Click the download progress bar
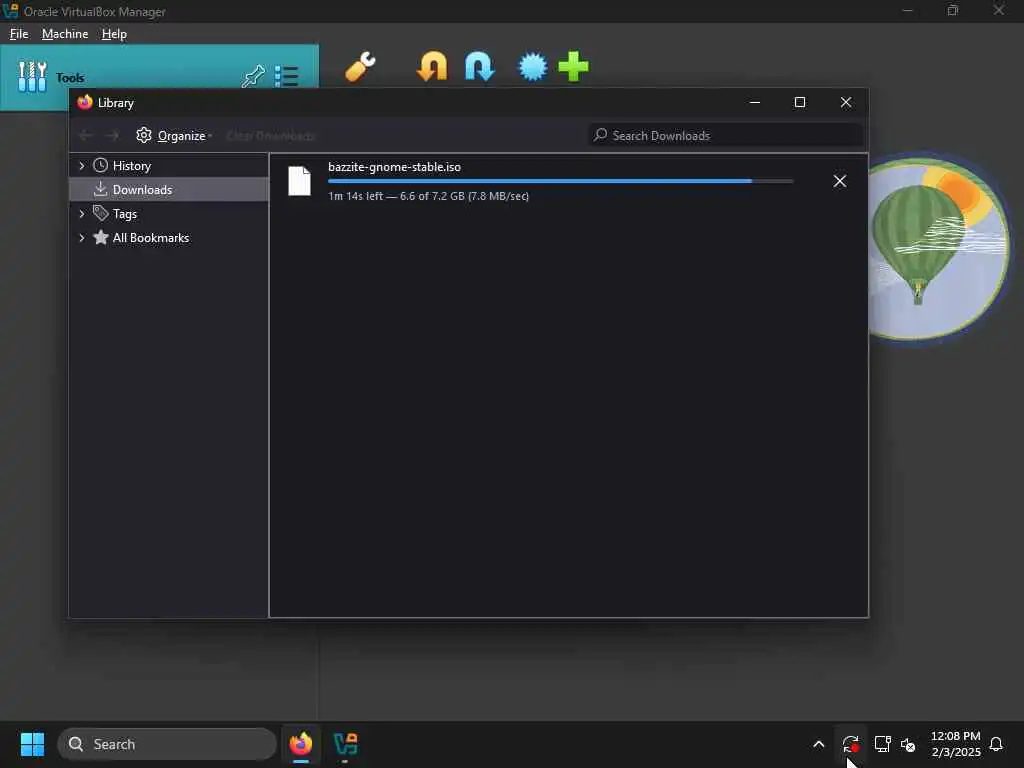Viewport: 1024px width, 768px height. click(x=561, y=181)
